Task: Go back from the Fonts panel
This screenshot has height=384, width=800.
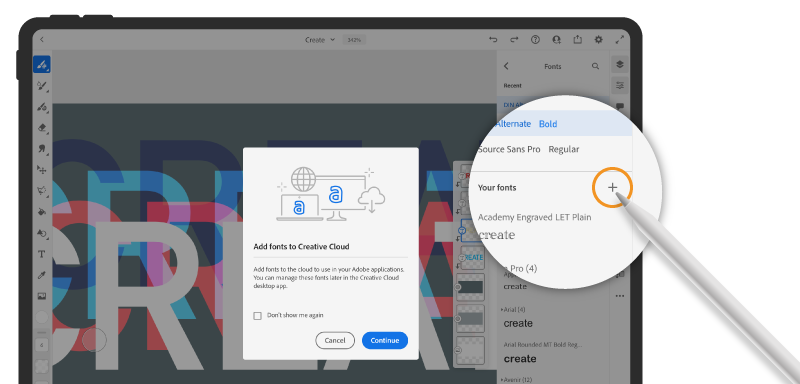Action: (x=506, y=66)
